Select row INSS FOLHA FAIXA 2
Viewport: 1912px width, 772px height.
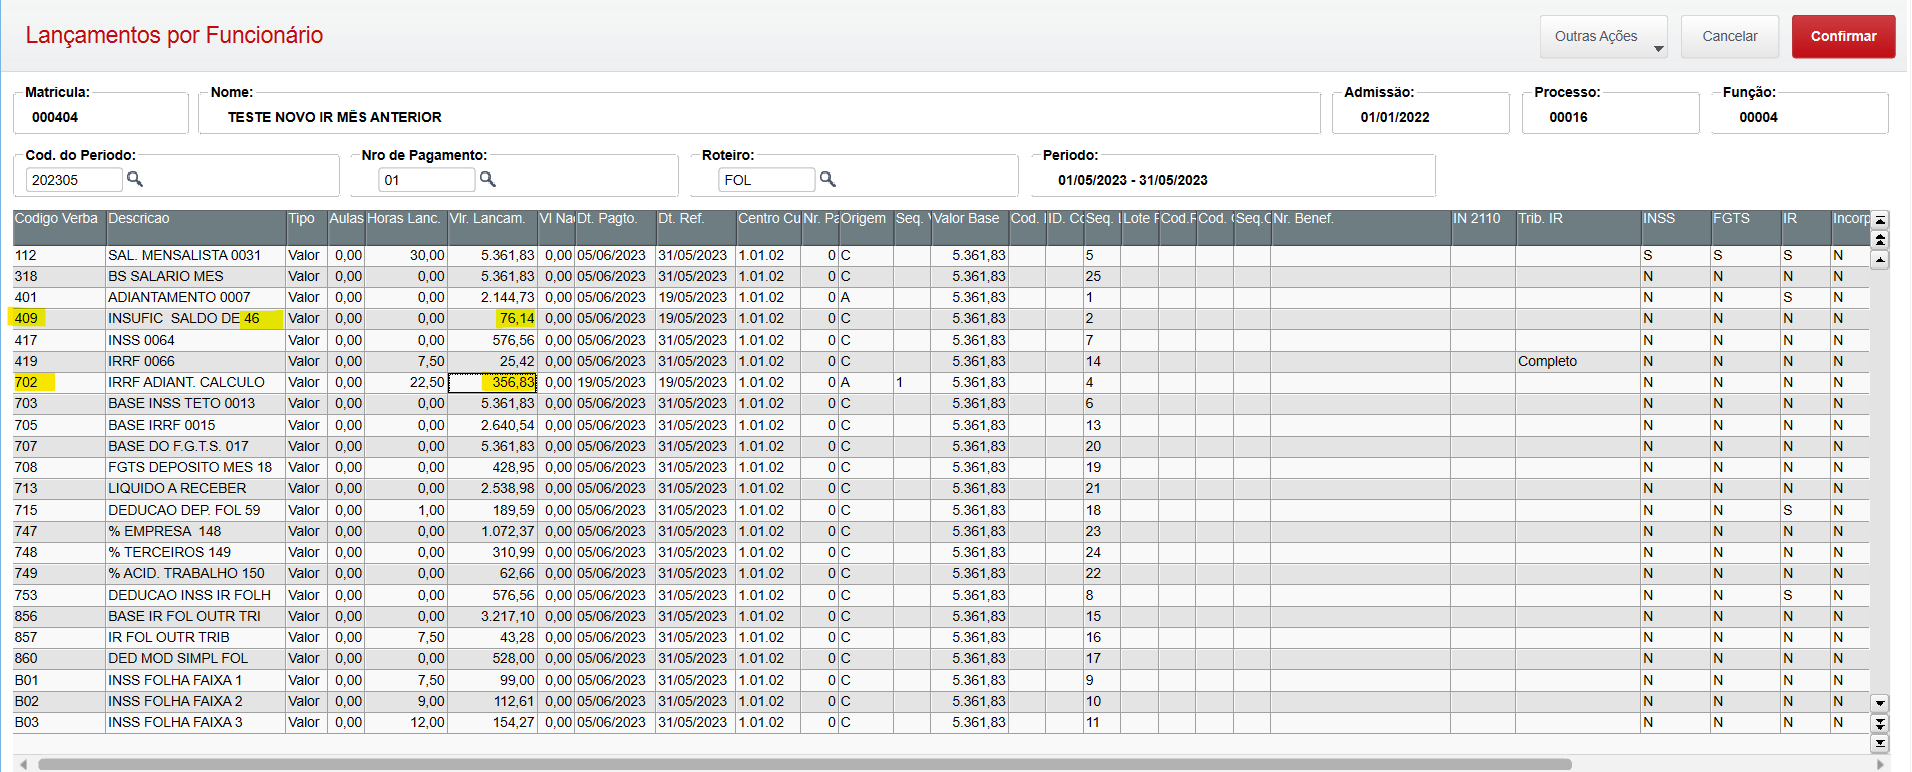(x=941, y=701)
